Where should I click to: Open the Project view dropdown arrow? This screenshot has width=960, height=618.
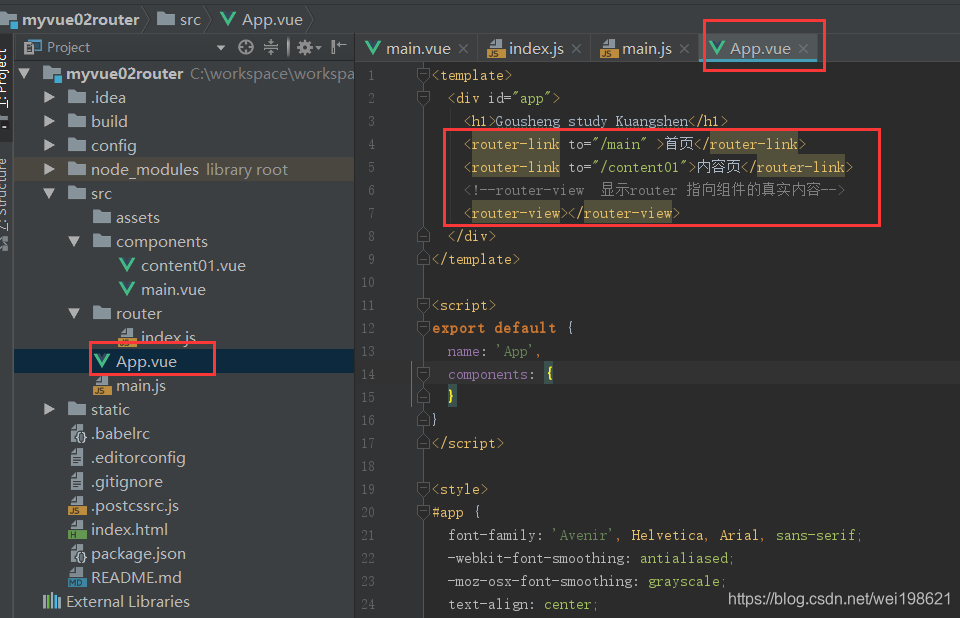point(220,48)
